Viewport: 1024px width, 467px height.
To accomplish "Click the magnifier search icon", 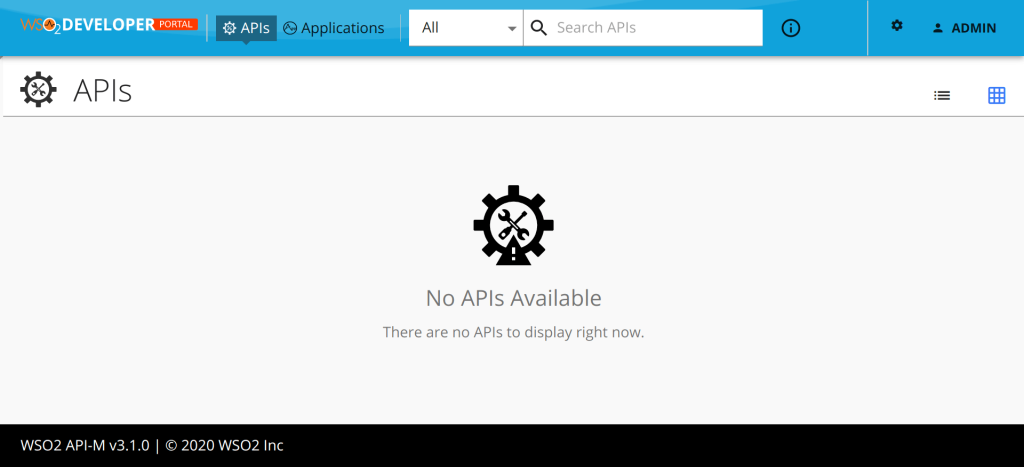I will [x=539, y=28].
